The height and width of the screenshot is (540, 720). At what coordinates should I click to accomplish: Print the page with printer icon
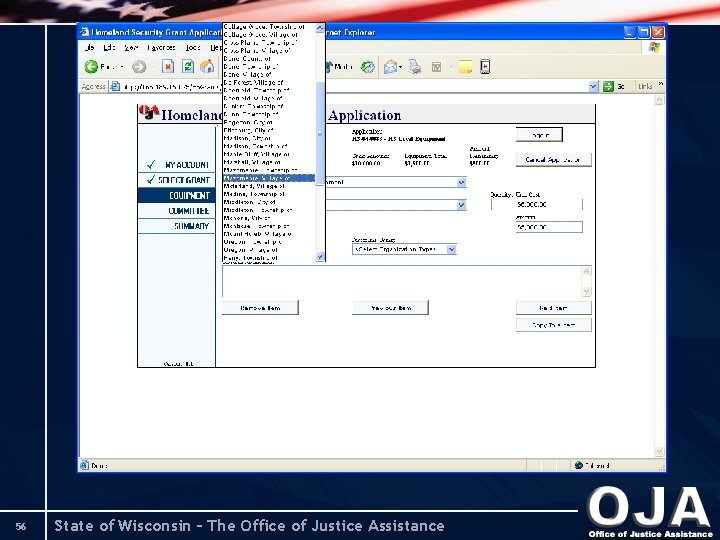pyautogui.click(x=415, y=67)
